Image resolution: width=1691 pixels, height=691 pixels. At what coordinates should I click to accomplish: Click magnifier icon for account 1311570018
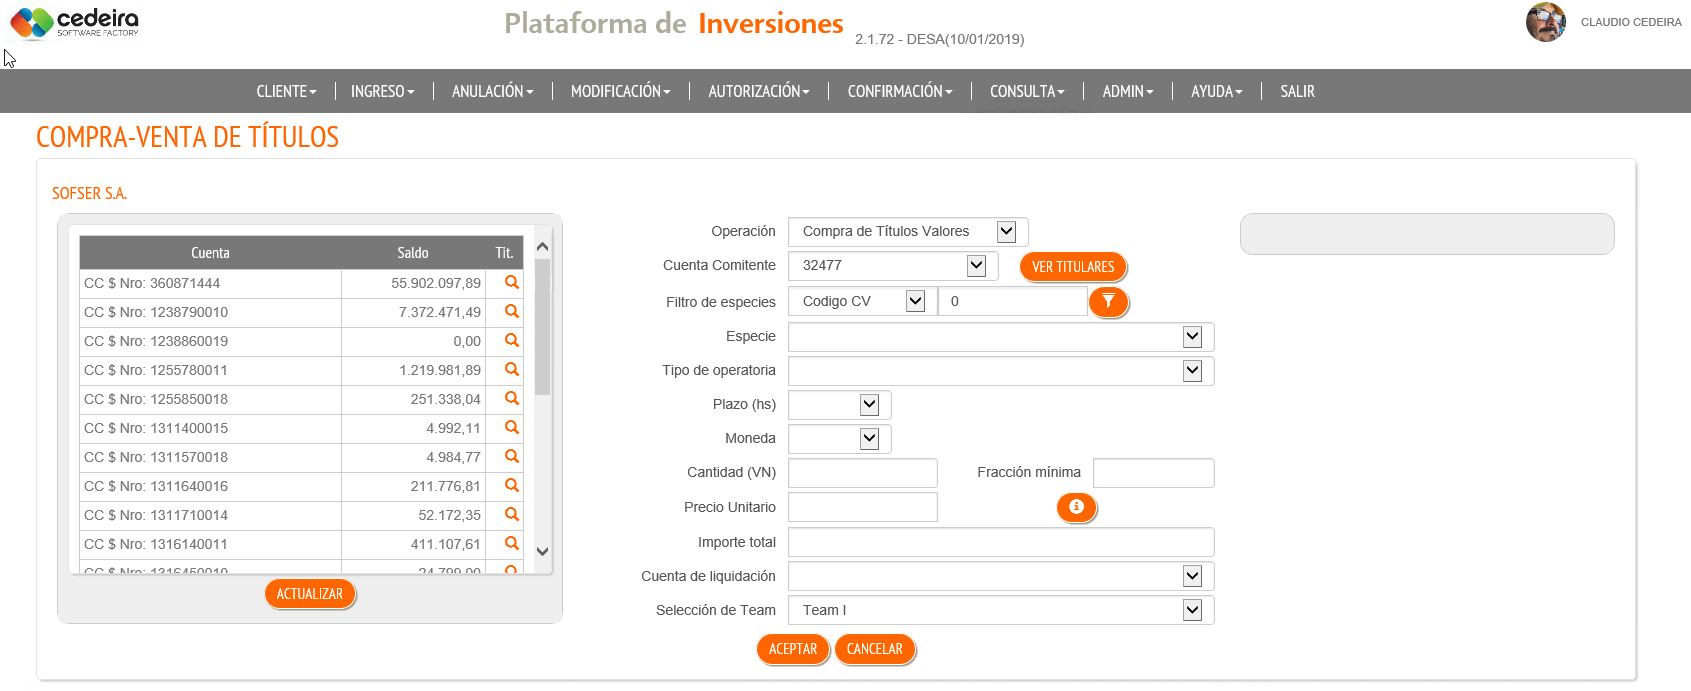[512, 457]
